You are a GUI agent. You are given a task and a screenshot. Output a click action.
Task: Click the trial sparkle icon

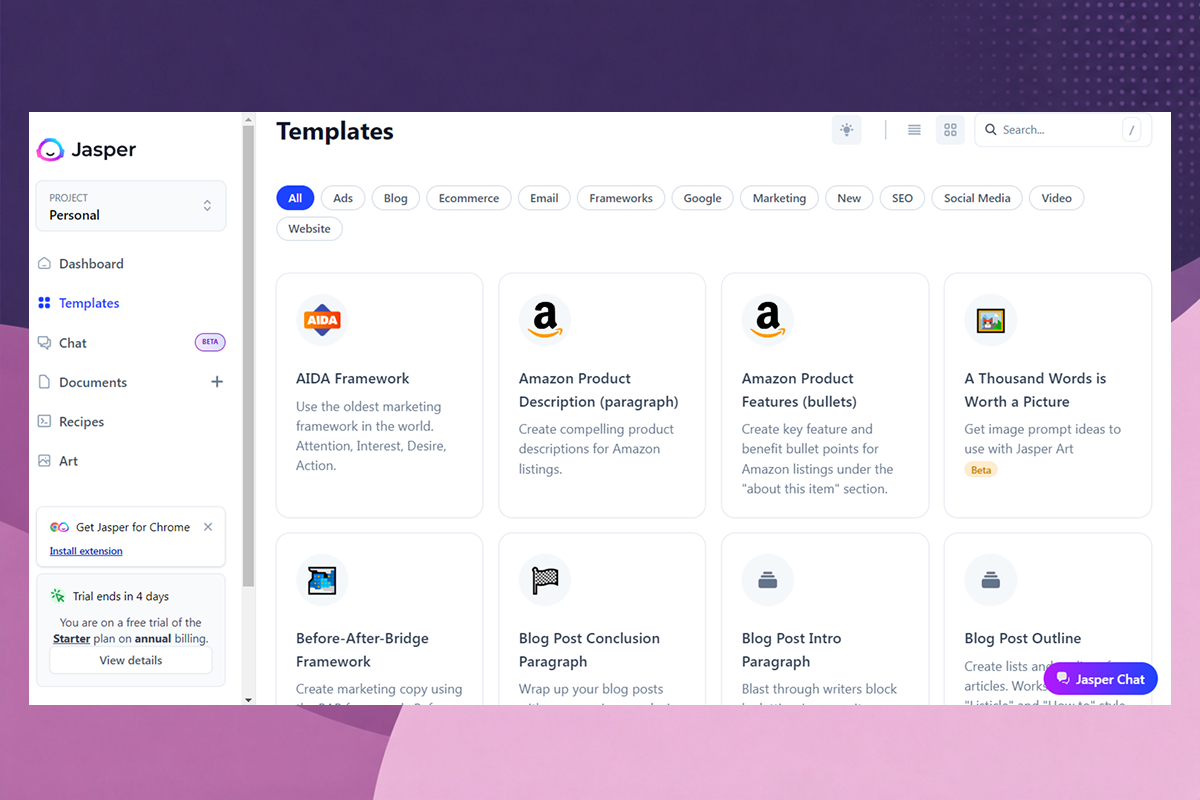point(58,596)
